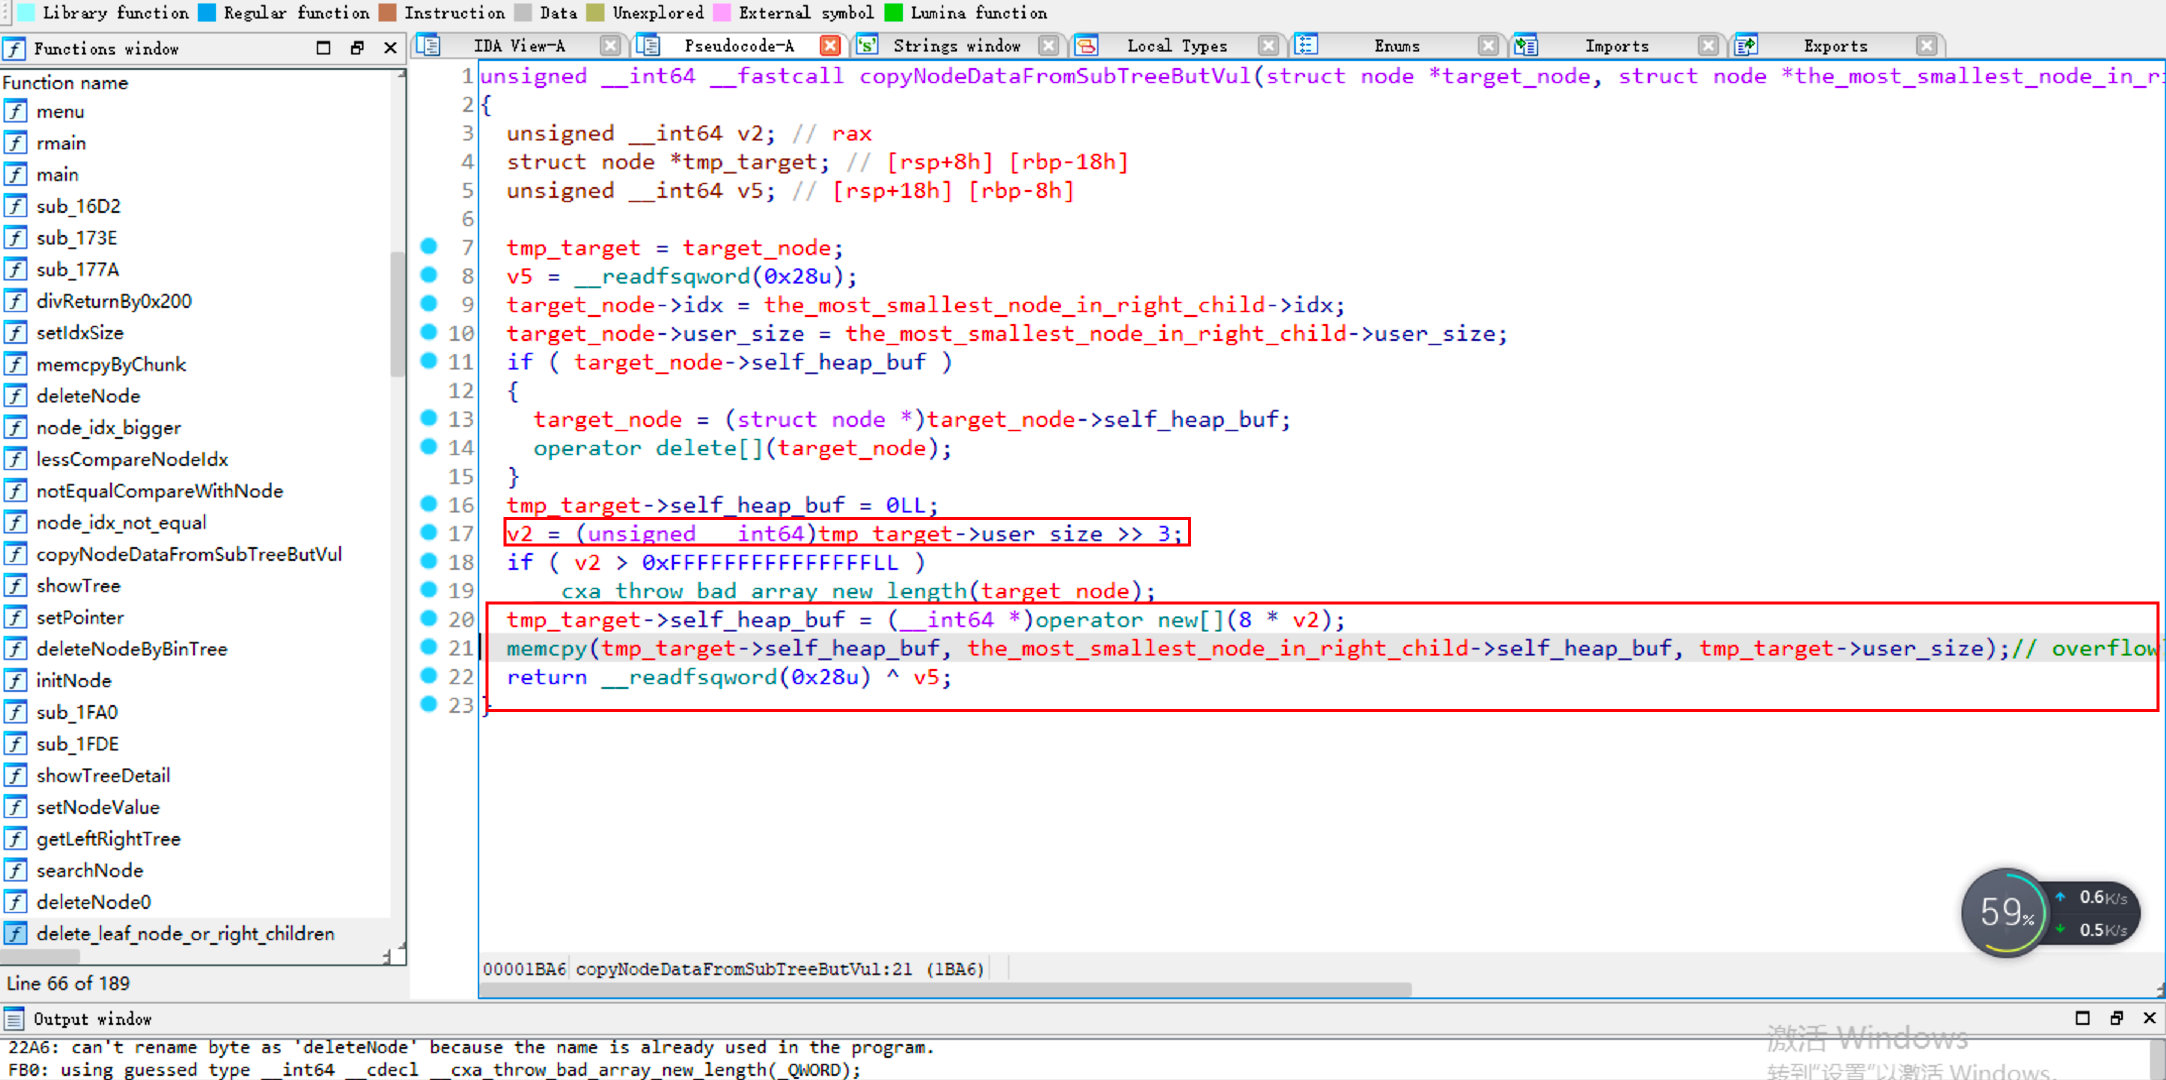Screen dimensions: 2166x1080
Task: Open the Local Types tab
Action: coord(1176,46)
